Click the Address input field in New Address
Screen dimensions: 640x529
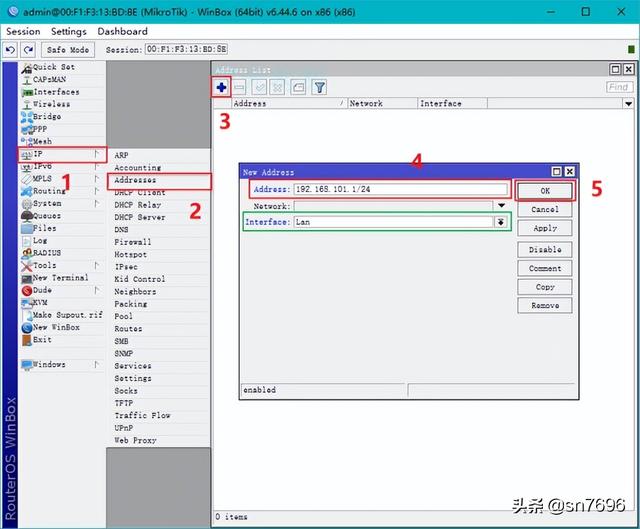400,189
